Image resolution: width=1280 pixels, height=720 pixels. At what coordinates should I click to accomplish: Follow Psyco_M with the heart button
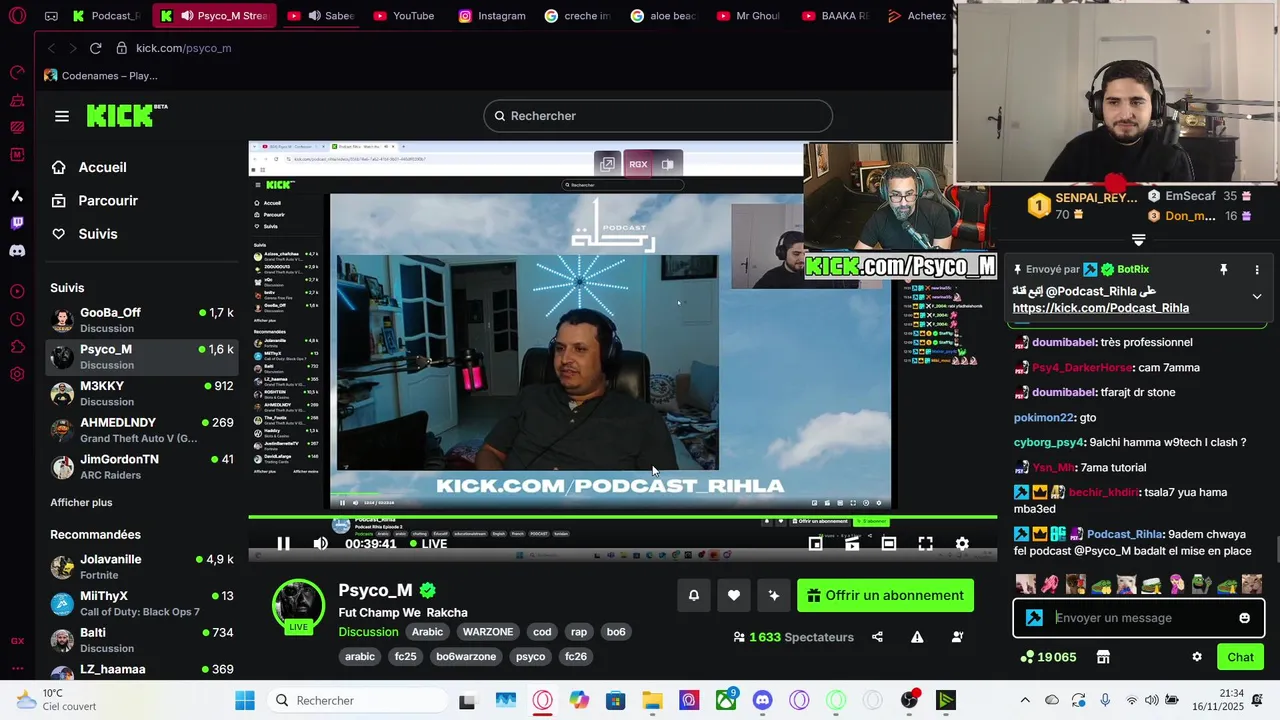click(x=734, y=595)
